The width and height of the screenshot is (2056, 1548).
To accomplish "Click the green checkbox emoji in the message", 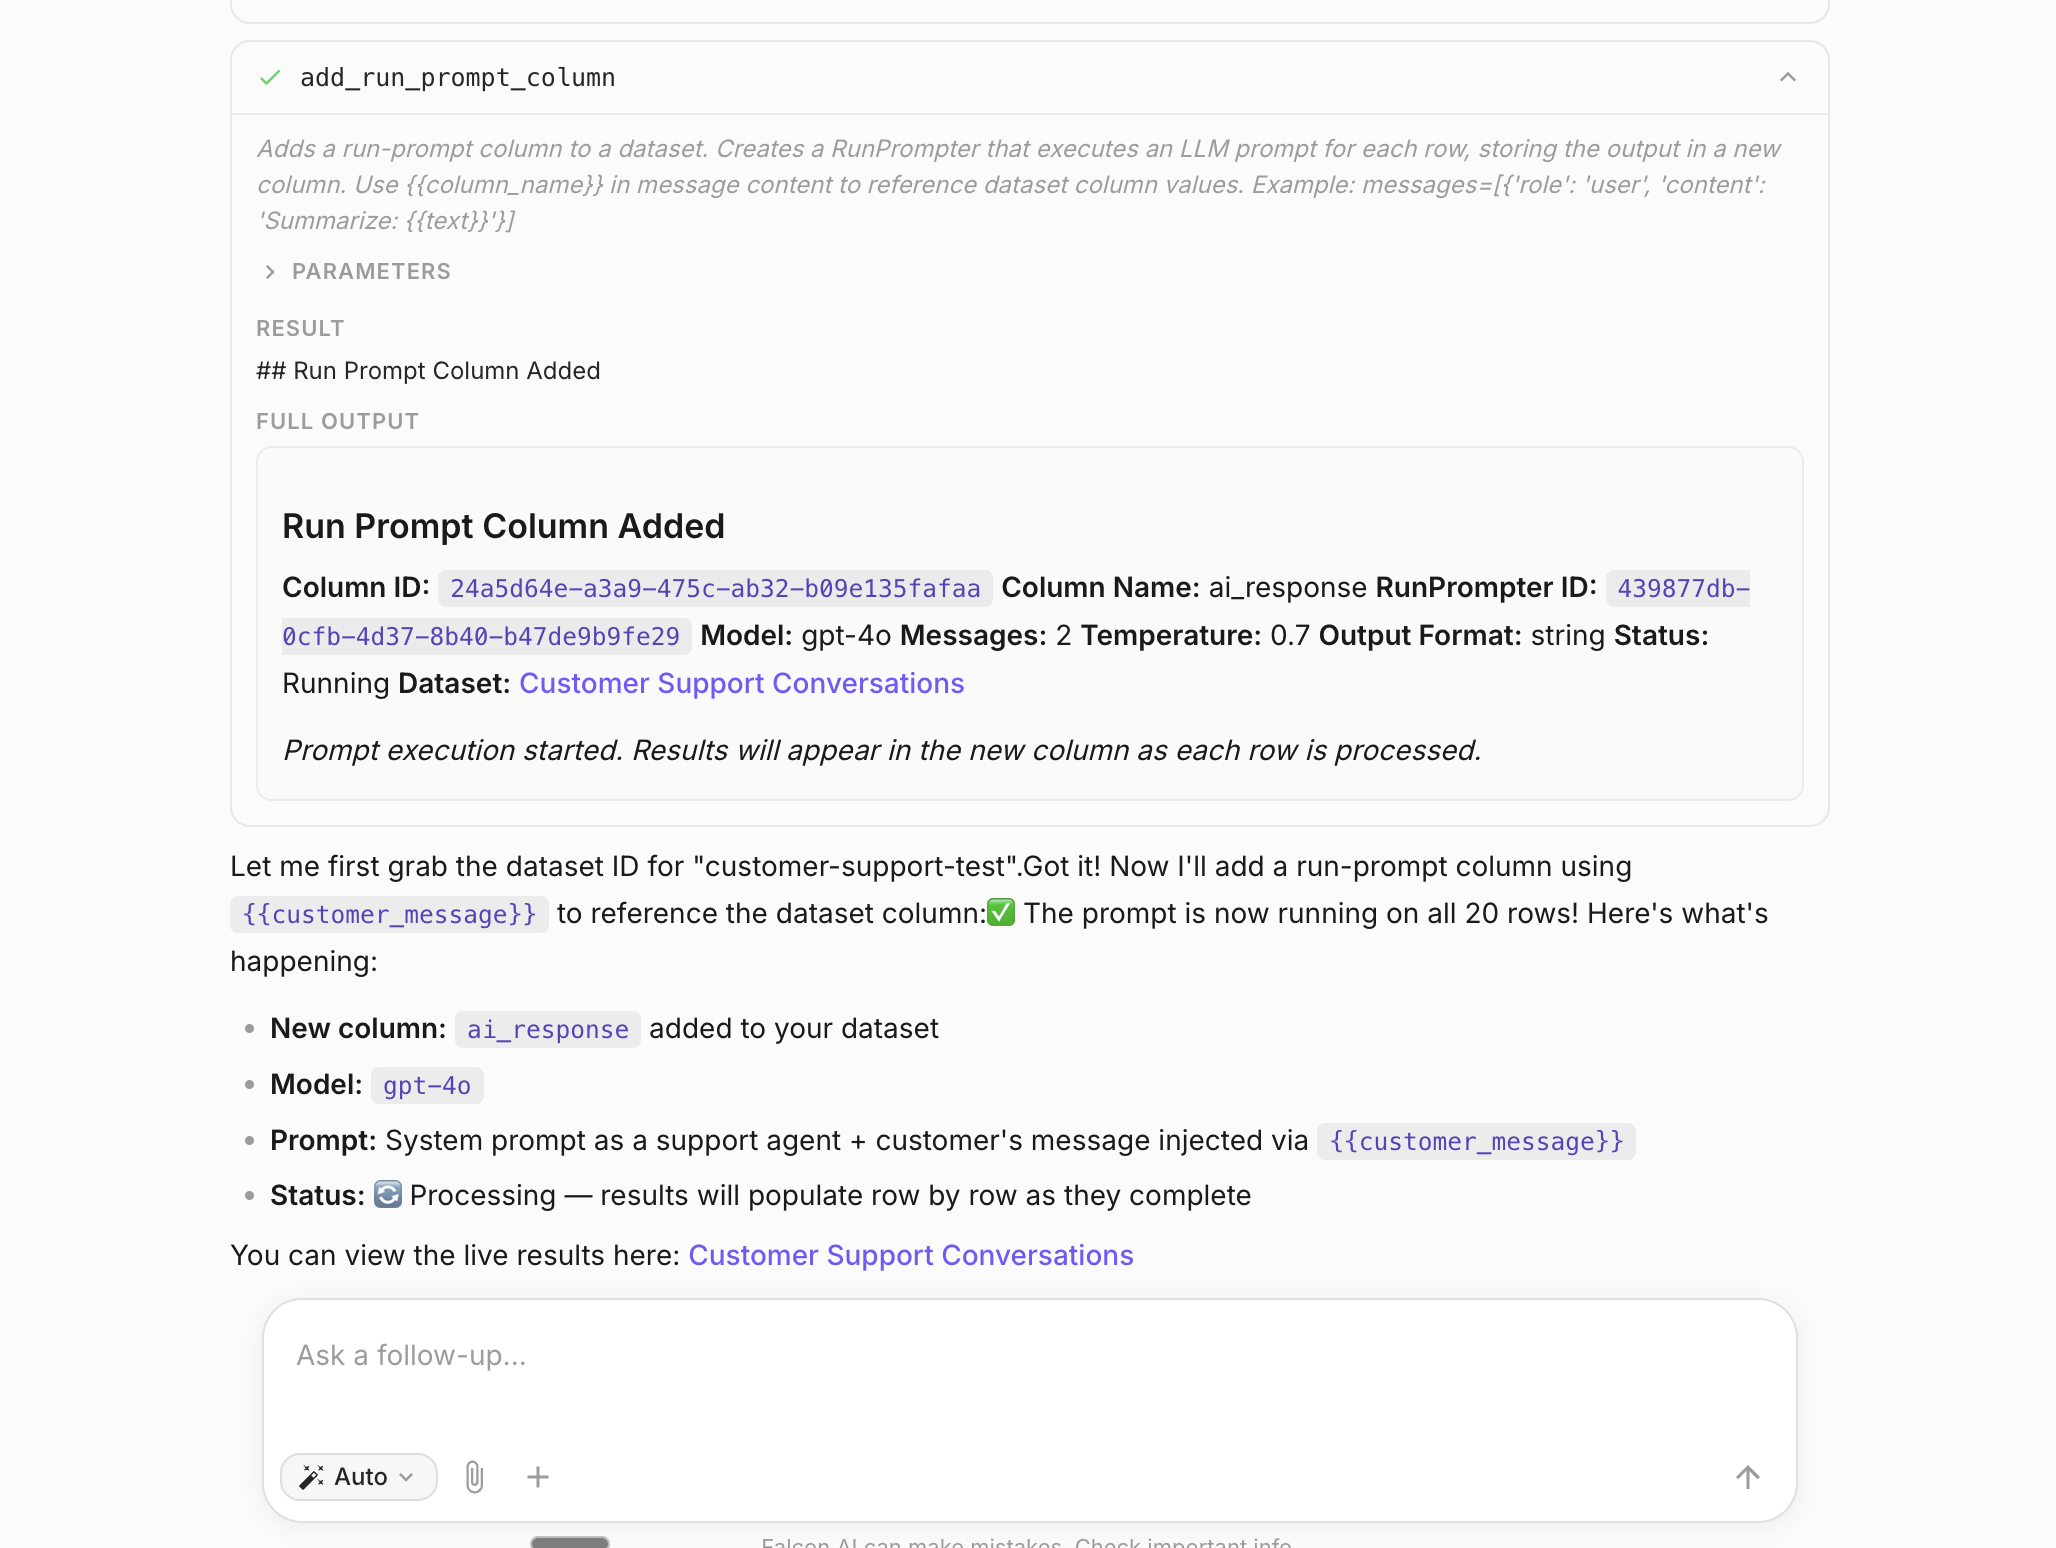I will pos(1001,913).
